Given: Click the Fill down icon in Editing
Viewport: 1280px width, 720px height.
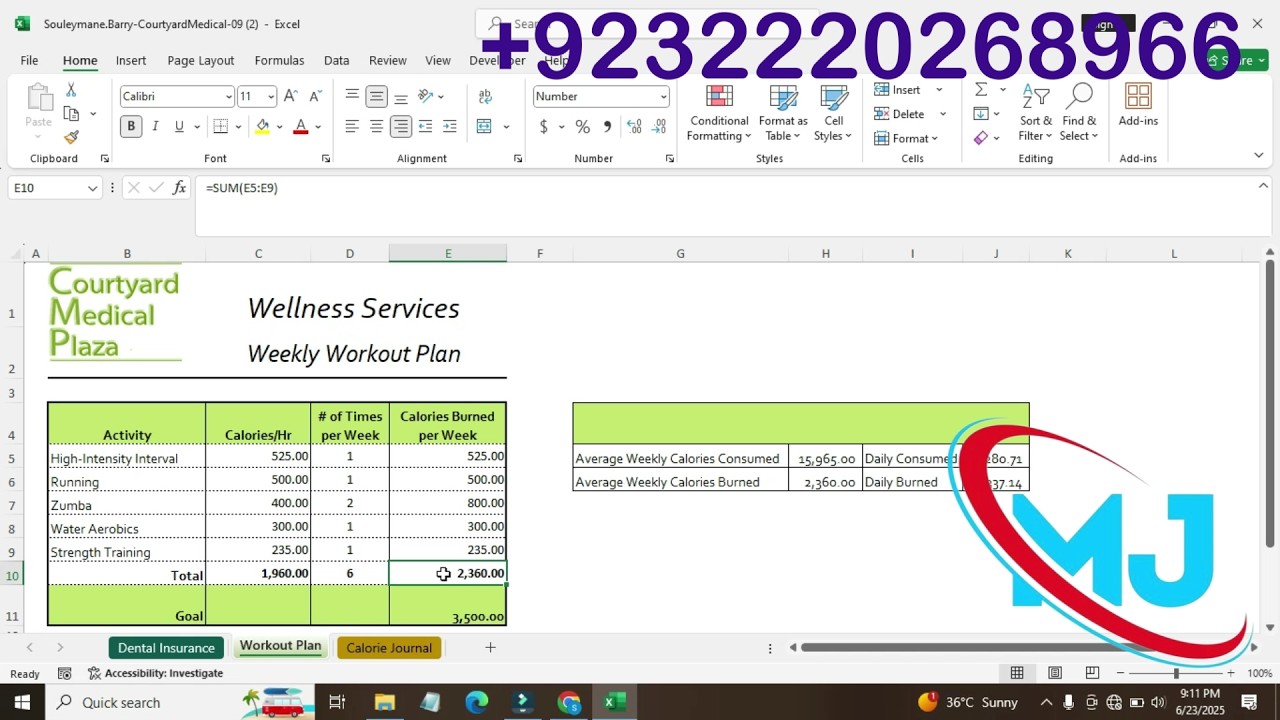Looking at the screenshot, I should point(981,114).
